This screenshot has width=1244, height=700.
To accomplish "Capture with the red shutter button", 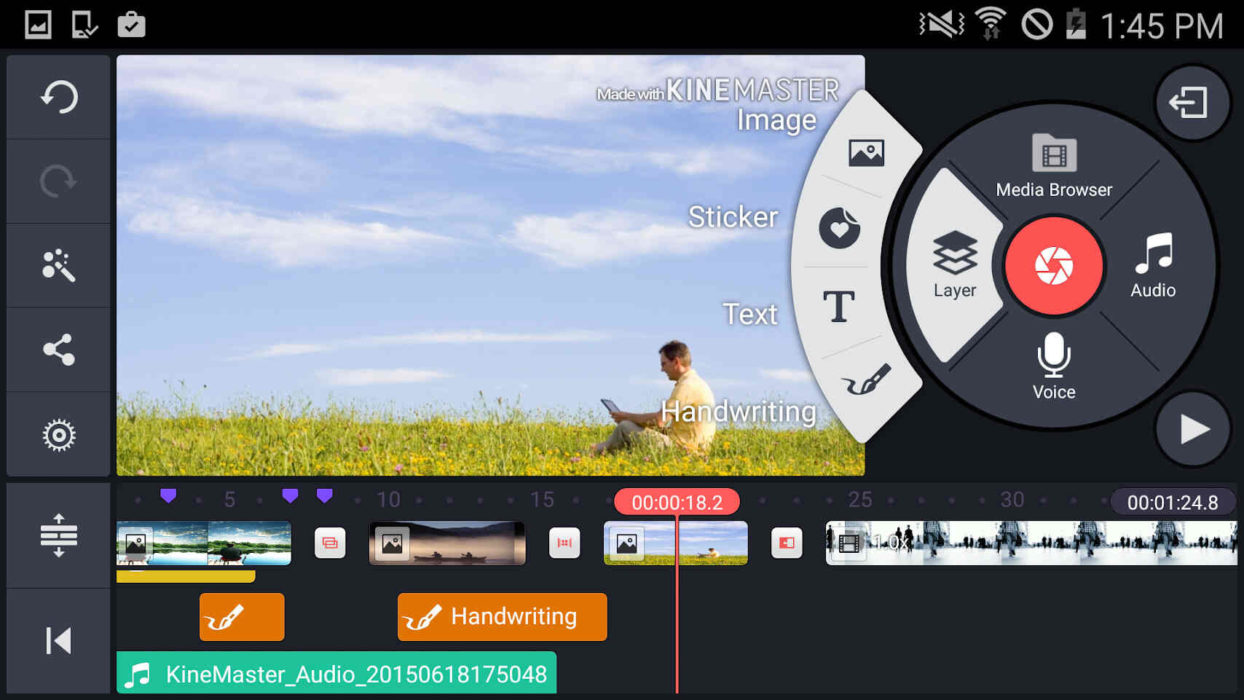I will pyautogui.click(x=1054, y=264).
